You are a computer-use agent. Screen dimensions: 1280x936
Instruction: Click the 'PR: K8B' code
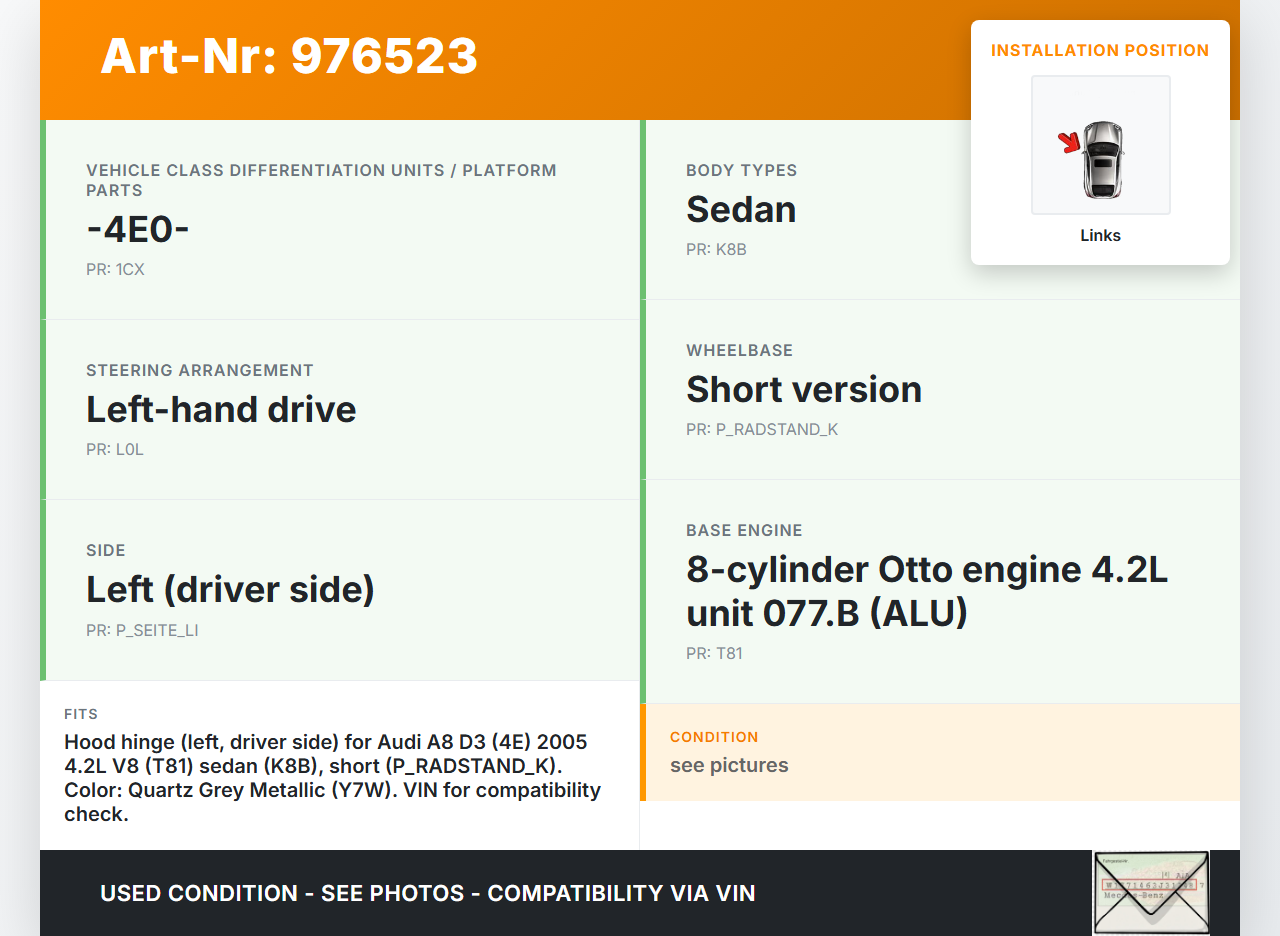coord(716,249)
